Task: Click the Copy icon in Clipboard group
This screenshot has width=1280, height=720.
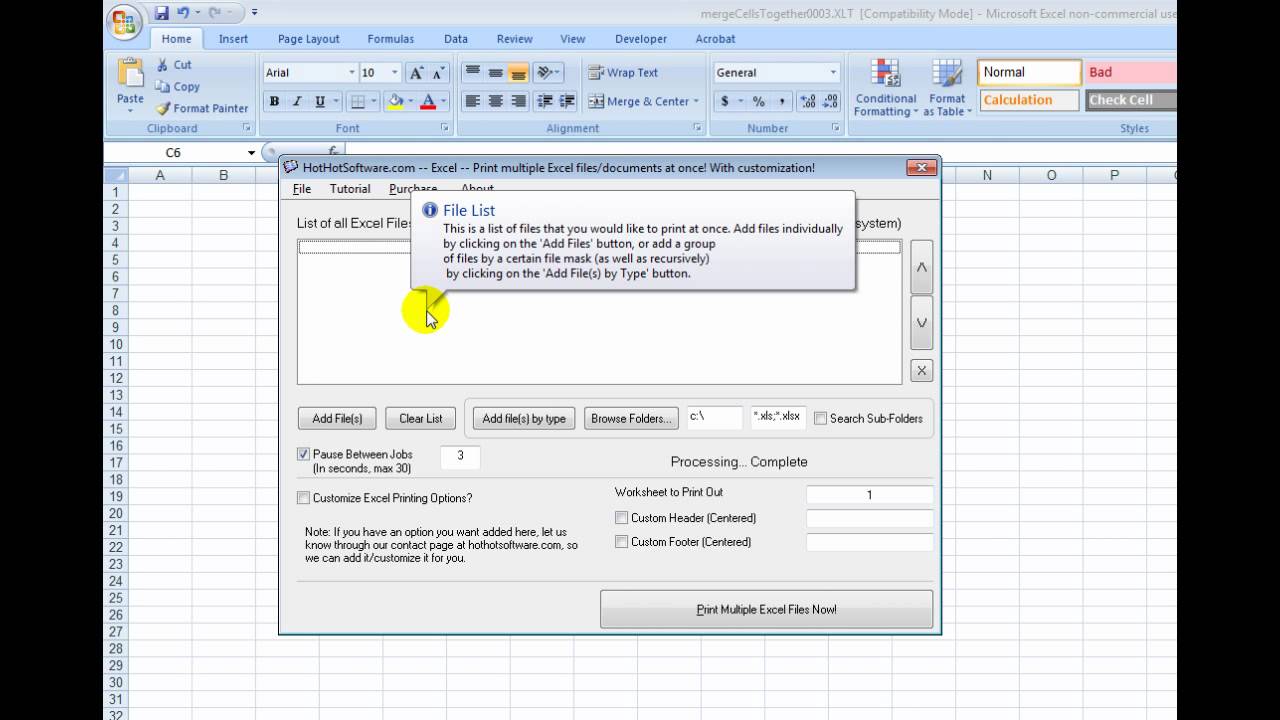Action: [163, 87]
